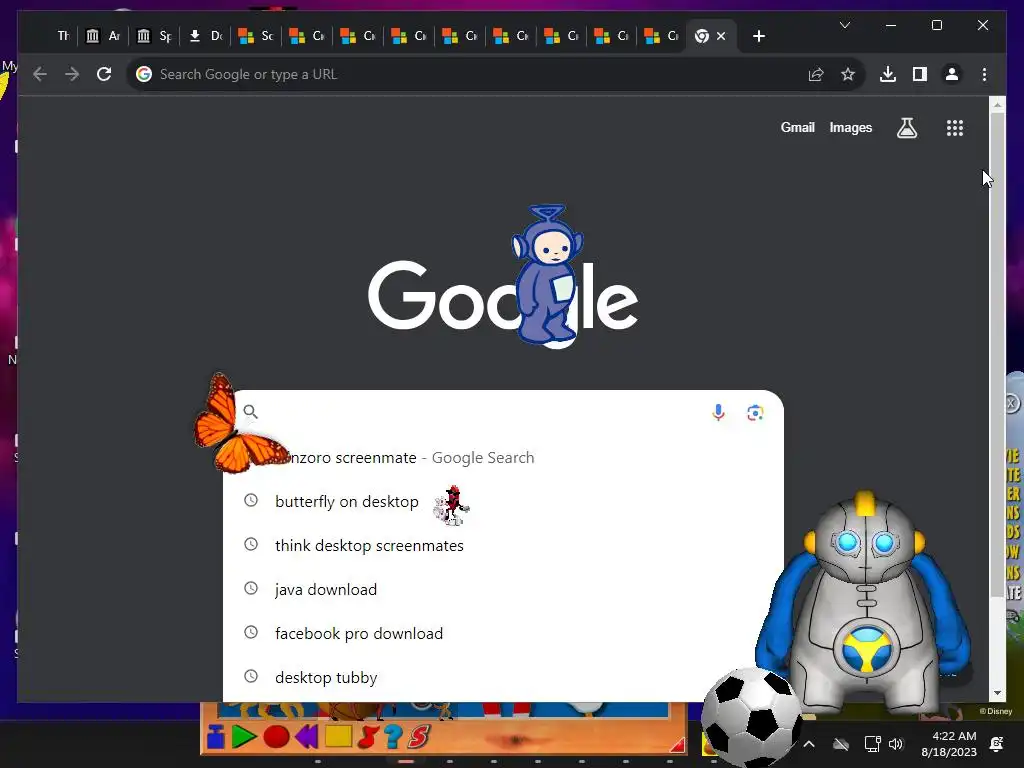The image size is (1024, 768).
Task: Close the active New Tab tab
Action: (x=721, y=36)
